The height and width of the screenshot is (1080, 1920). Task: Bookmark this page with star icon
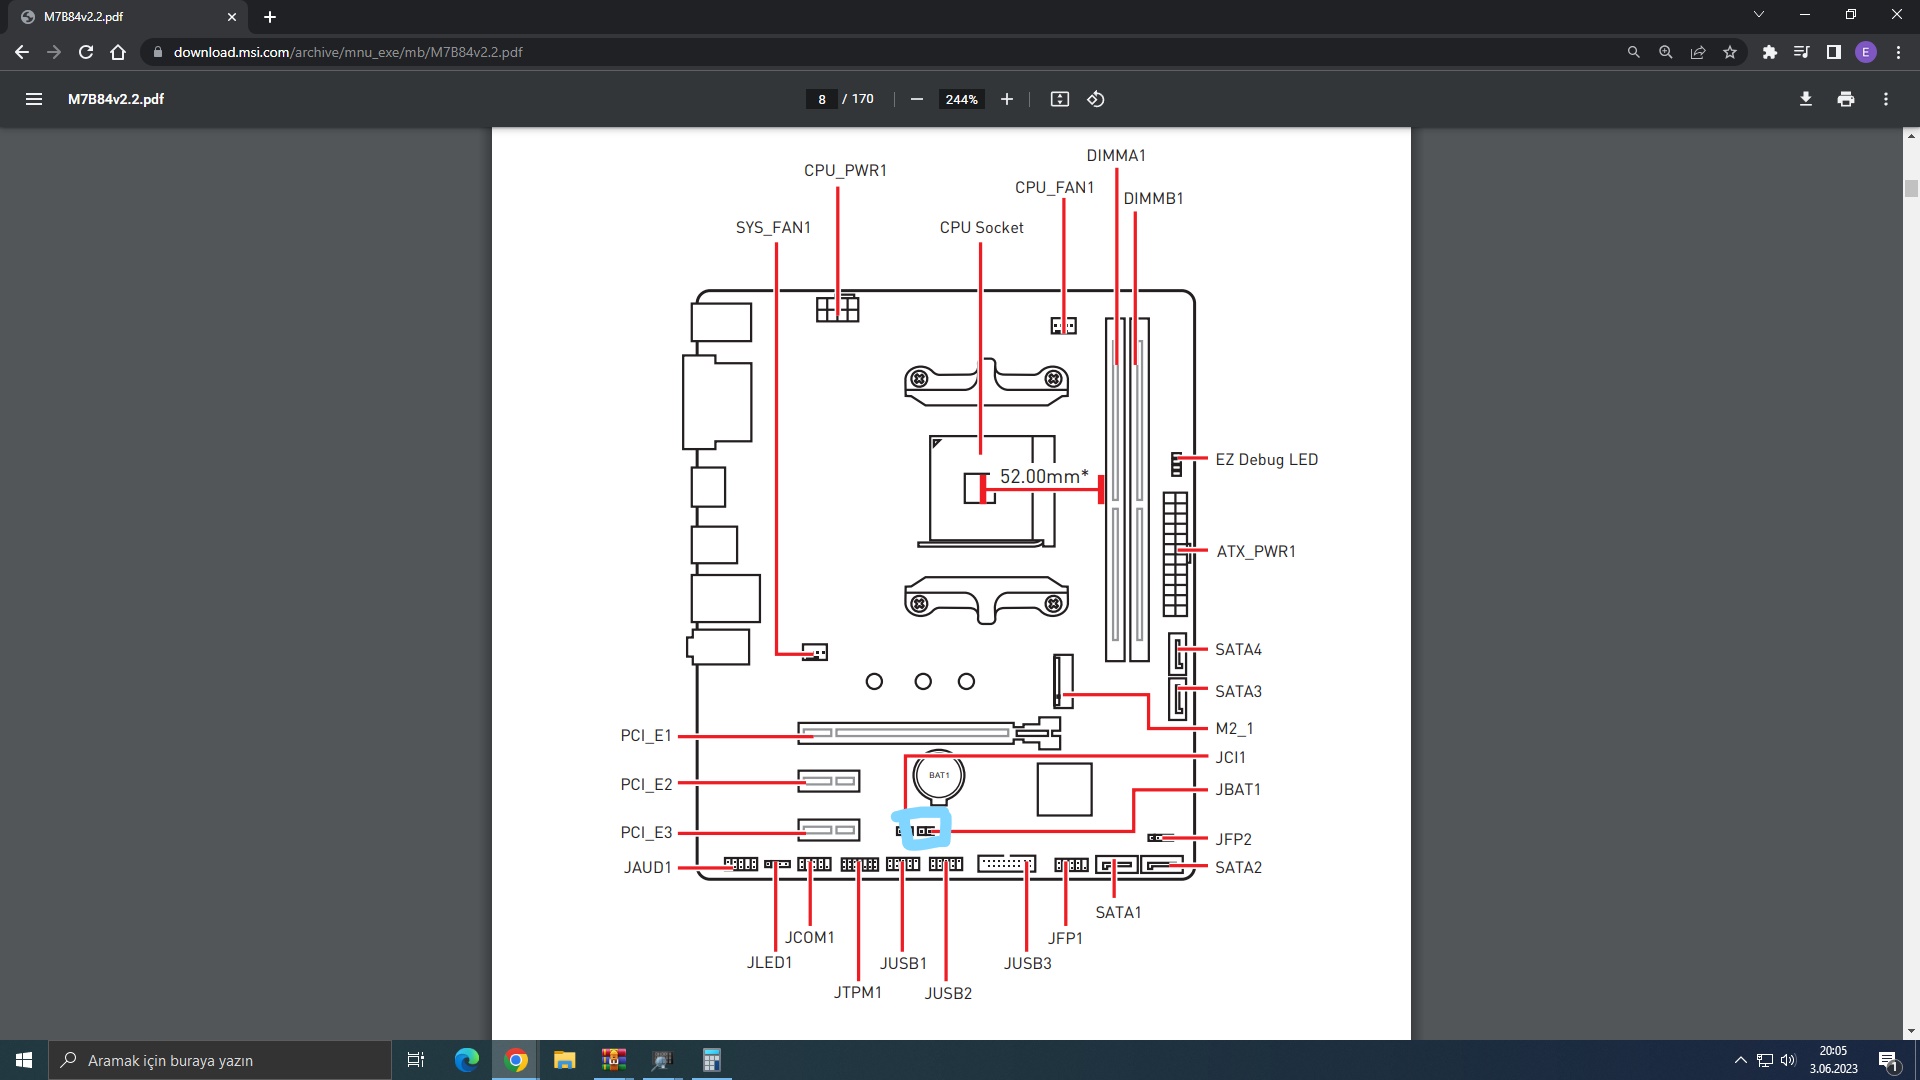[x=1730, y=52]
